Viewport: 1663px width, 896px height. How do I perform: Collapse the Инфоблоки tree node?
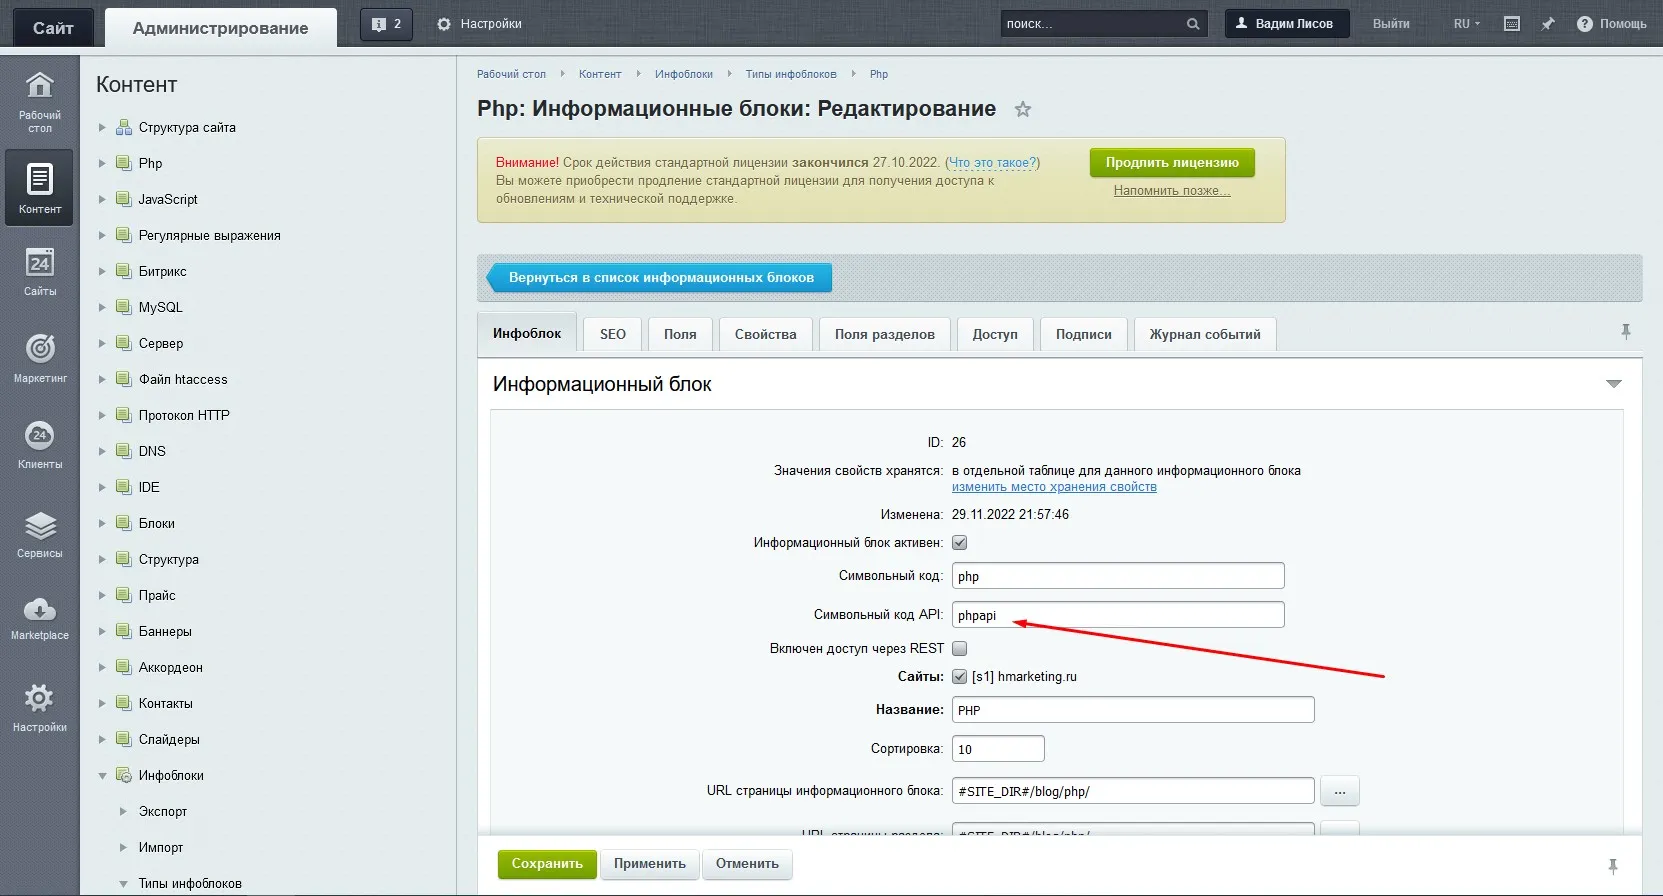pos(102,775)
